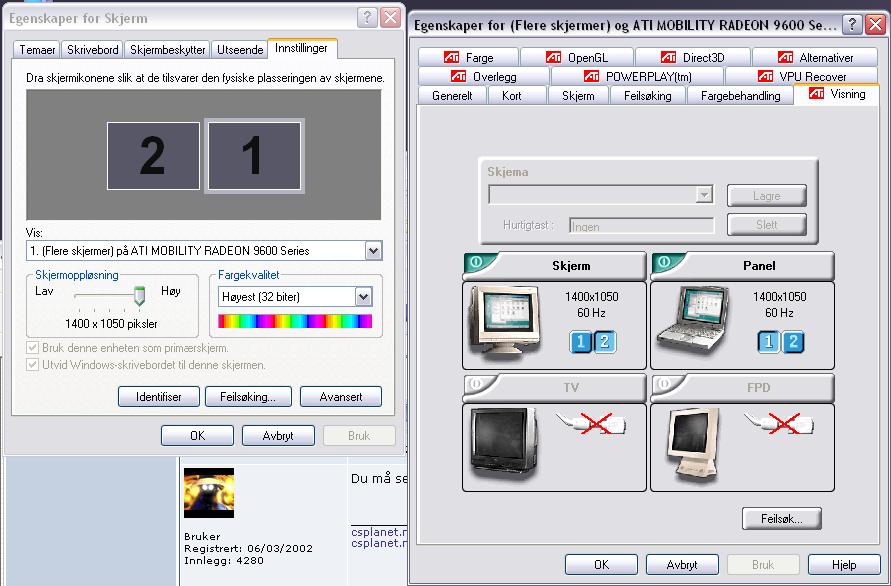Toggle the FPD display power icon
The height and width of the screenshot is (586, 891).
665,384
